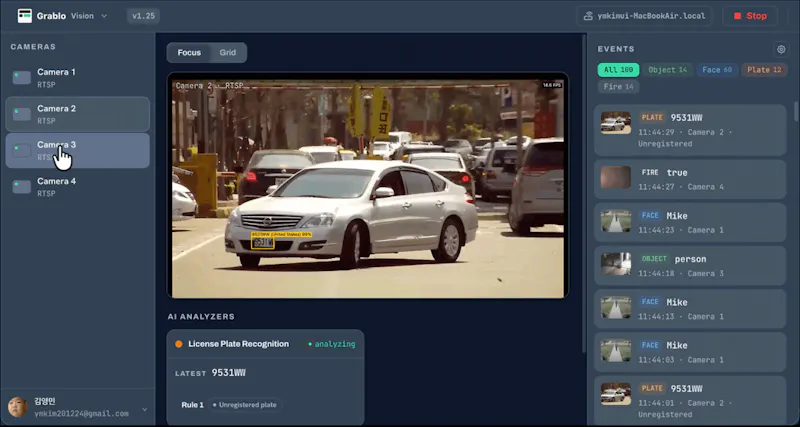Filter events by Object 14
The image size is (800, 427).
click(x=668, y=70)
